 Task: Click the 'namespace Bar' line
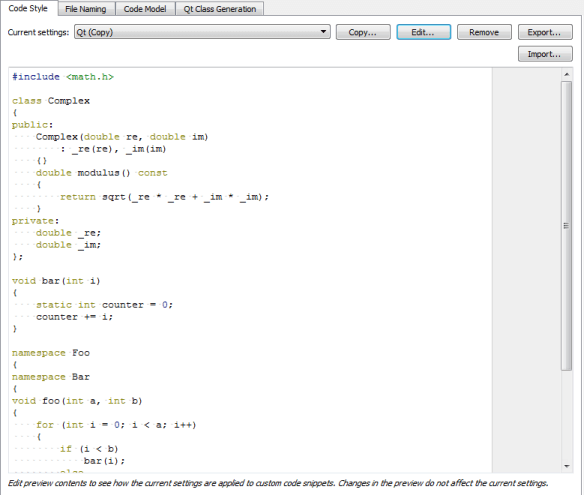(51, 377)
